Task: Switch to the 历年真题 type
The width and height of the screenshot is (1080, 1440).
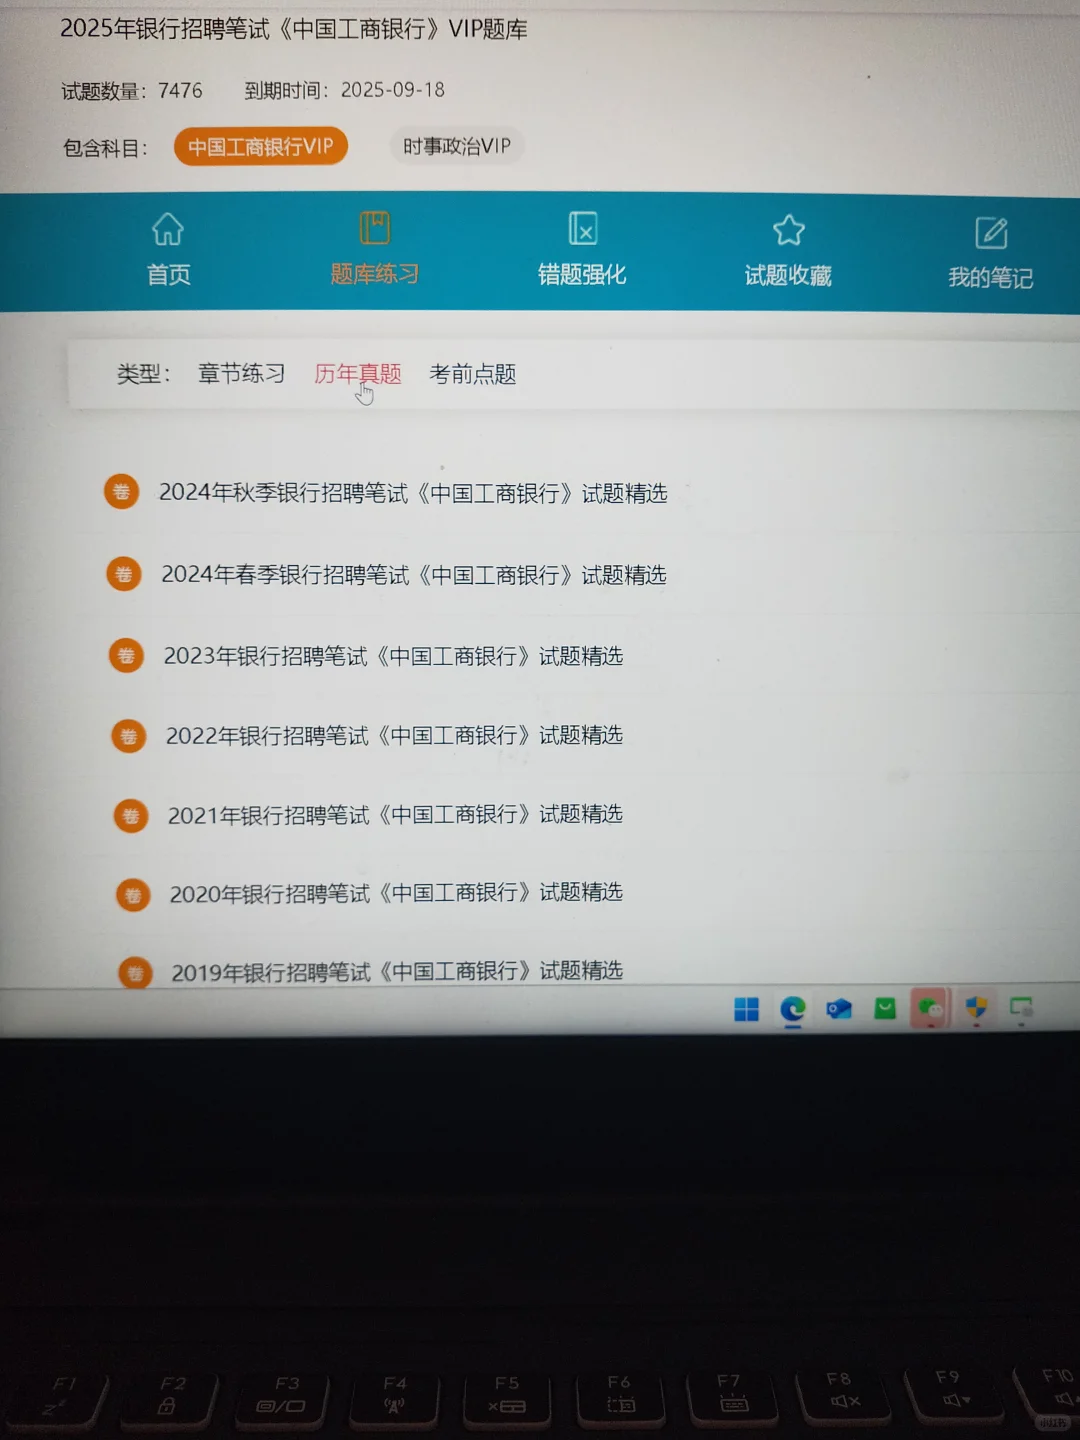Action: point(358,374)
